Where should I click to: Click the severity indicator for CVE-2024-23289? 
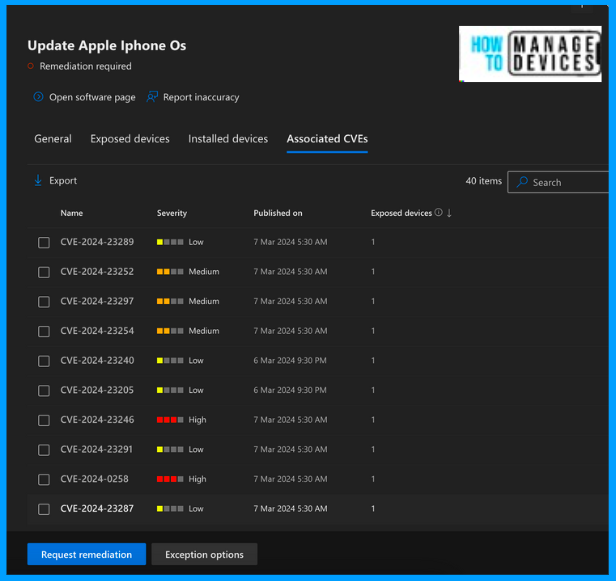tap(170, 242)
